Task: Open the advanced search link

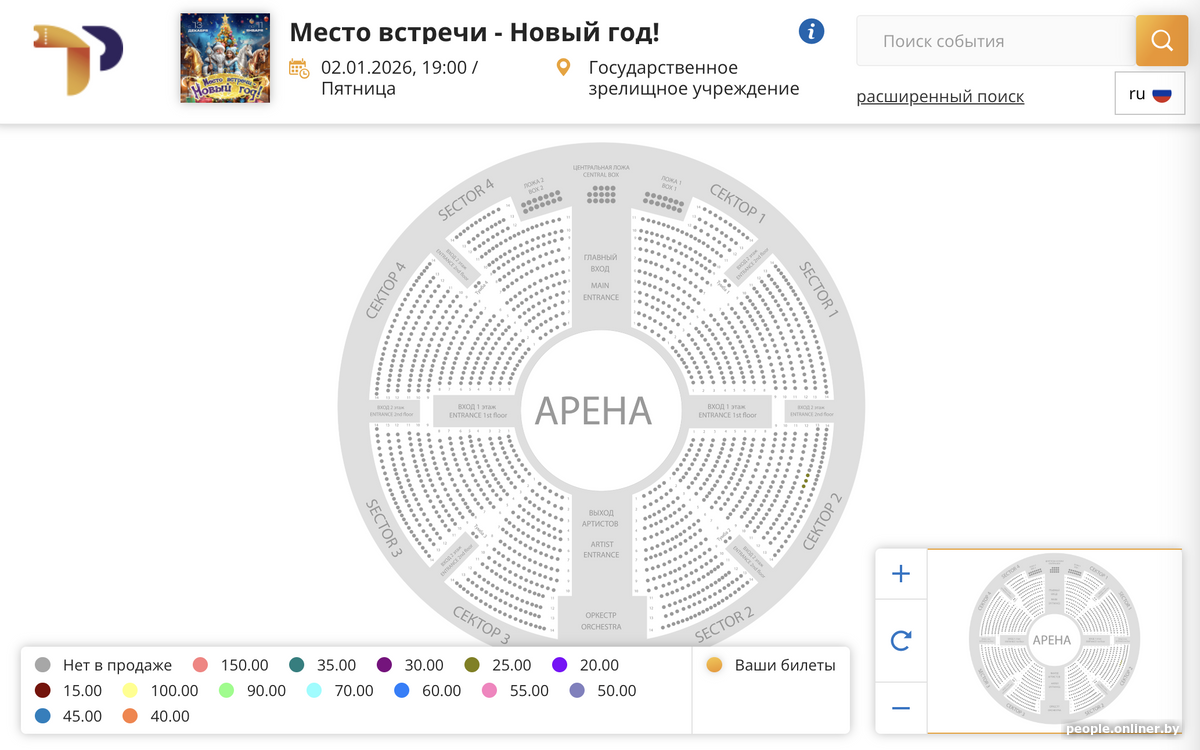Action: tap(940, 97)
